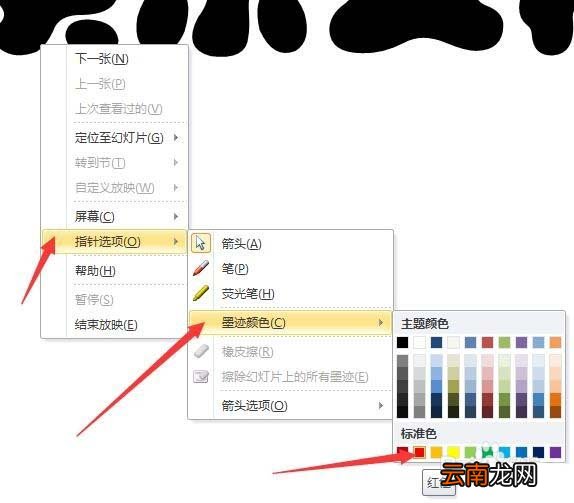Choose lightest gray shade under black
The width and height of the screenshot is (574, 503).
pyautogui.click(x=402, y=361)
